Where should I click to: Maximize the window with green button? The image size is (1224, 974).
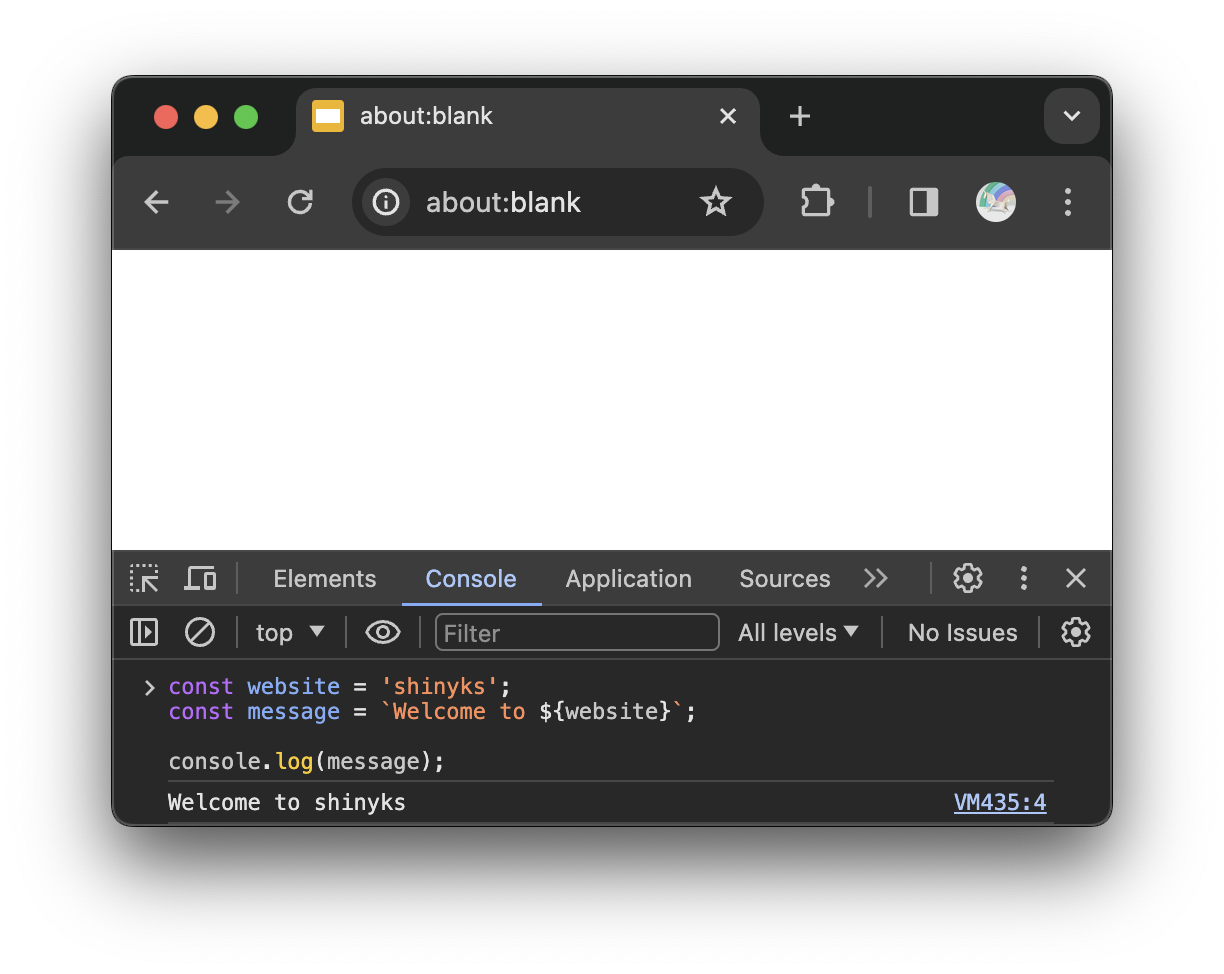coord(246,117)
